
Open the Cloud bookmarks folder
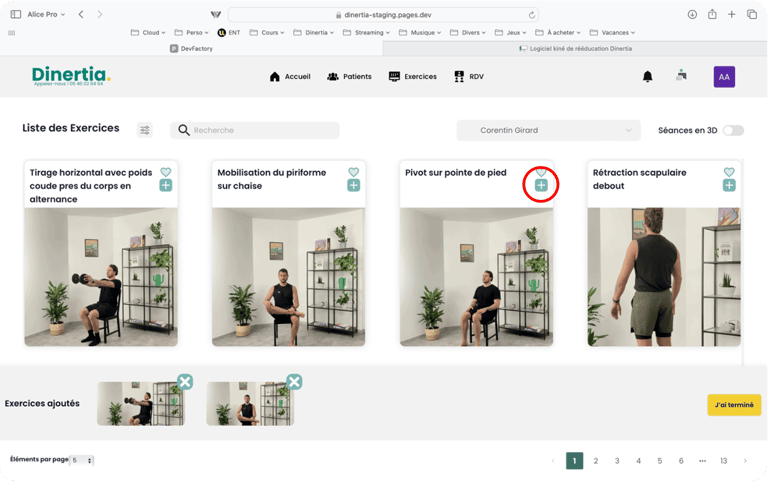coord(148,32)
